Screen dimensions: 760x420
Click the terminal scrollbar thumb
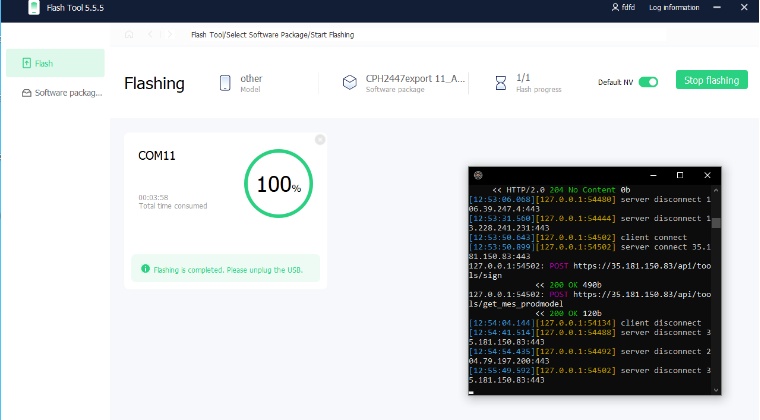coord(716,222)
